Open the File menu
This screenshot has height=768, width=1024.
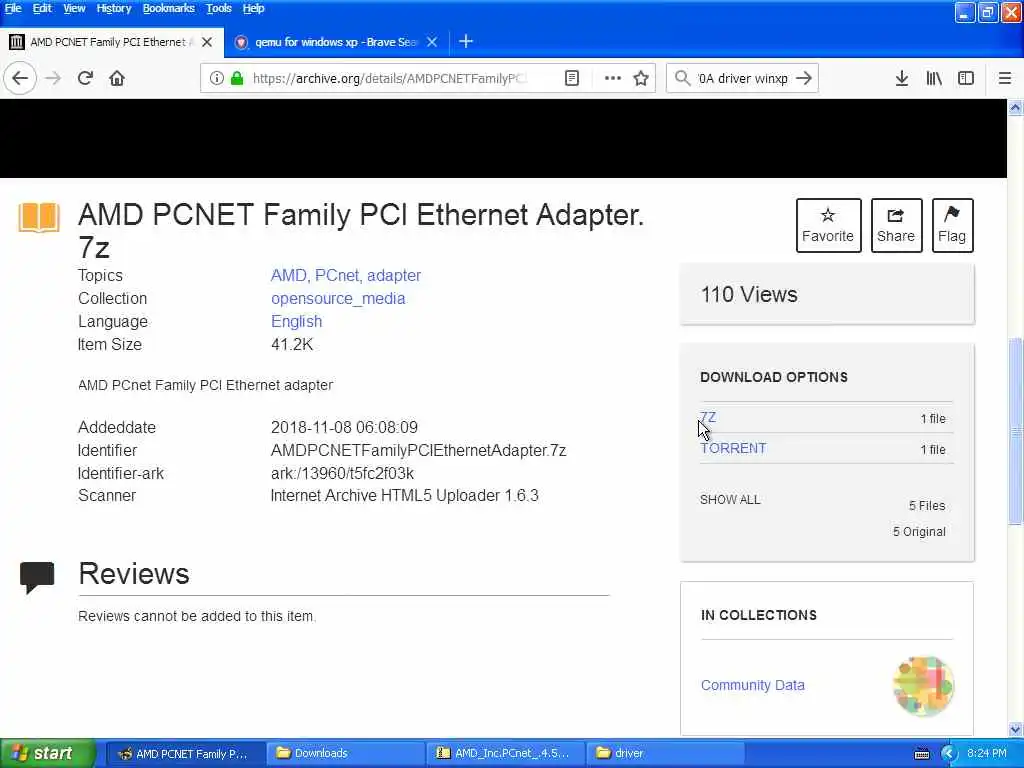13,8
